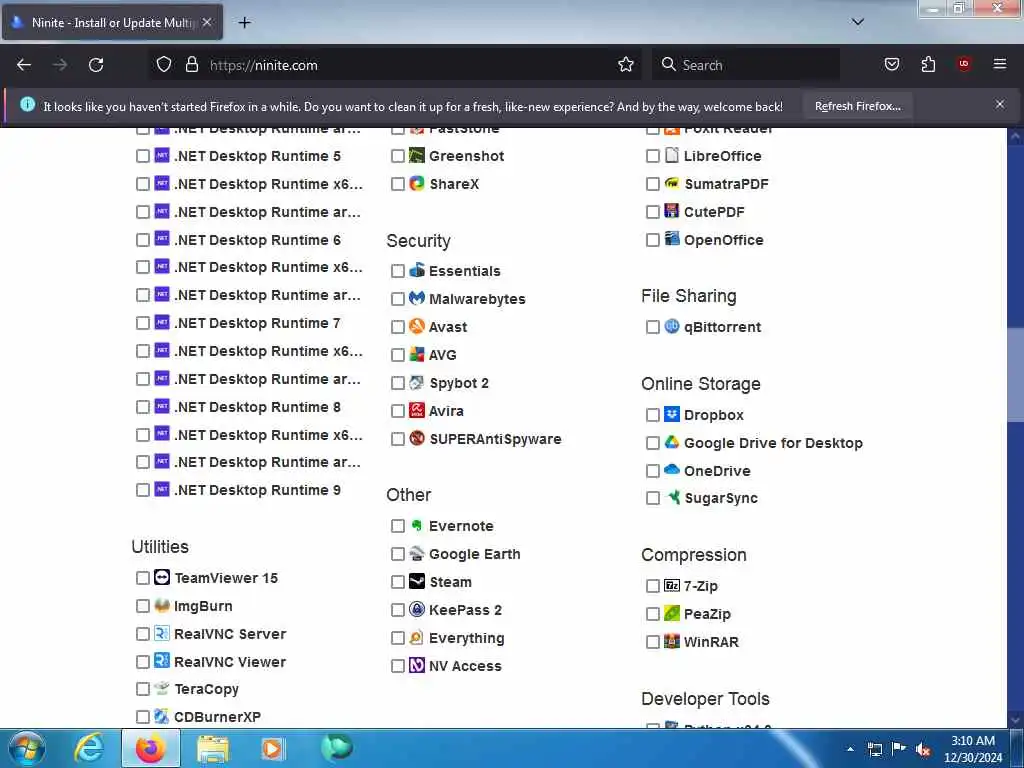Open the uBlock Origin extension icon
The image size is (1024, 768).
point(964,64)
